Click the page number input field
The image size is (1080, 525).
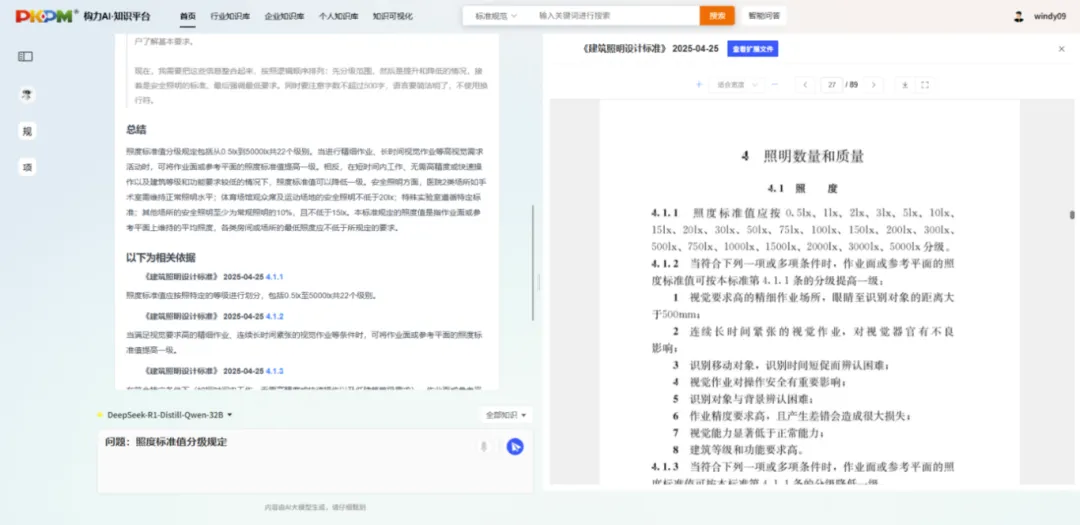[x=832, y=85]
